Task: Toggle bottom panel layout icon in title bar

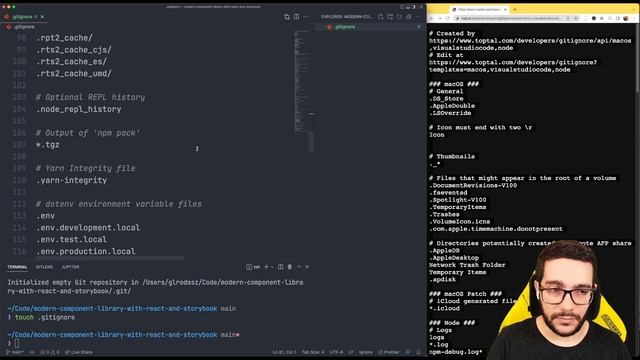Action: 408,7
